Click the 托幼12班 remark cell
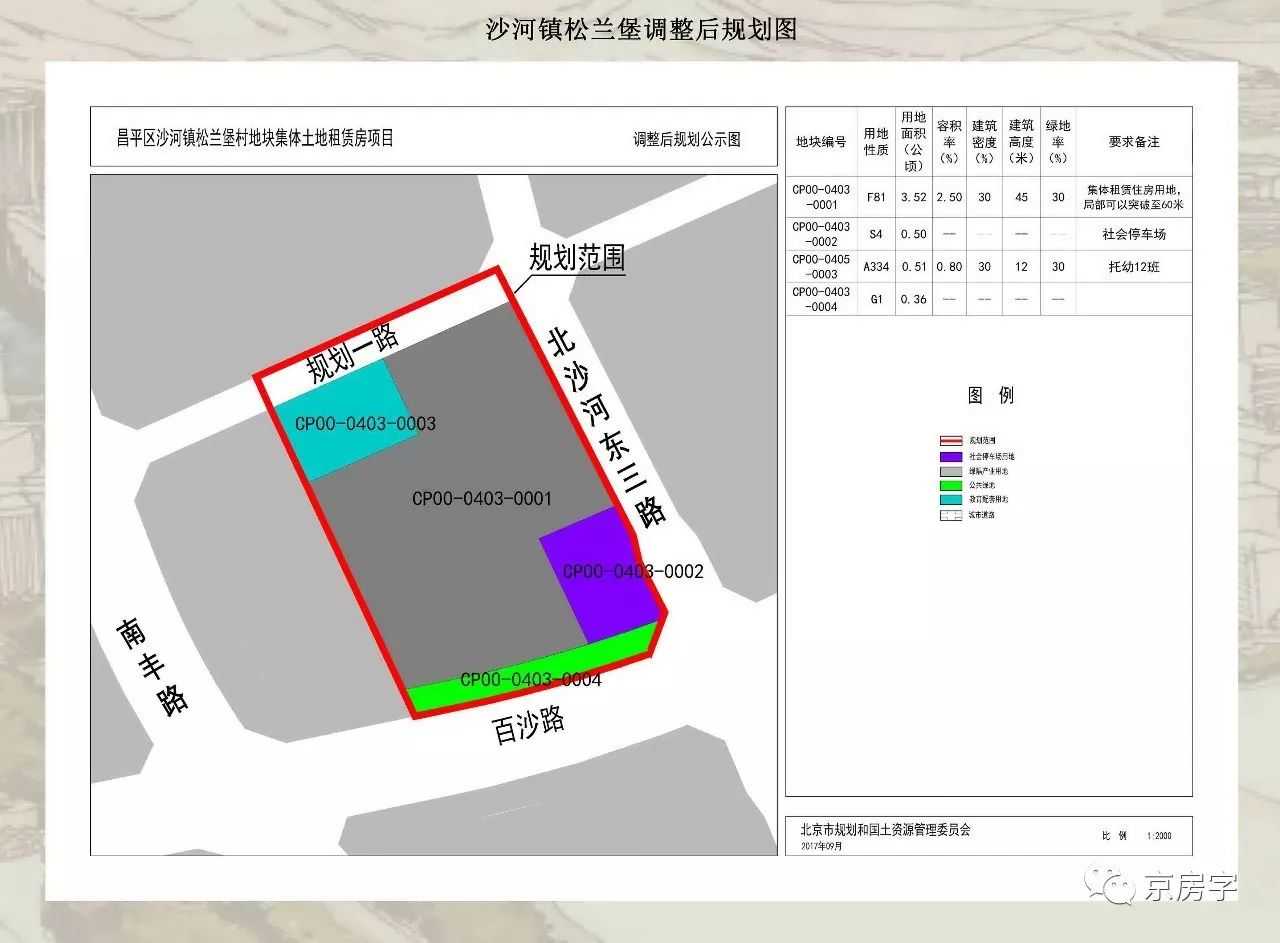 [1133, 268]
